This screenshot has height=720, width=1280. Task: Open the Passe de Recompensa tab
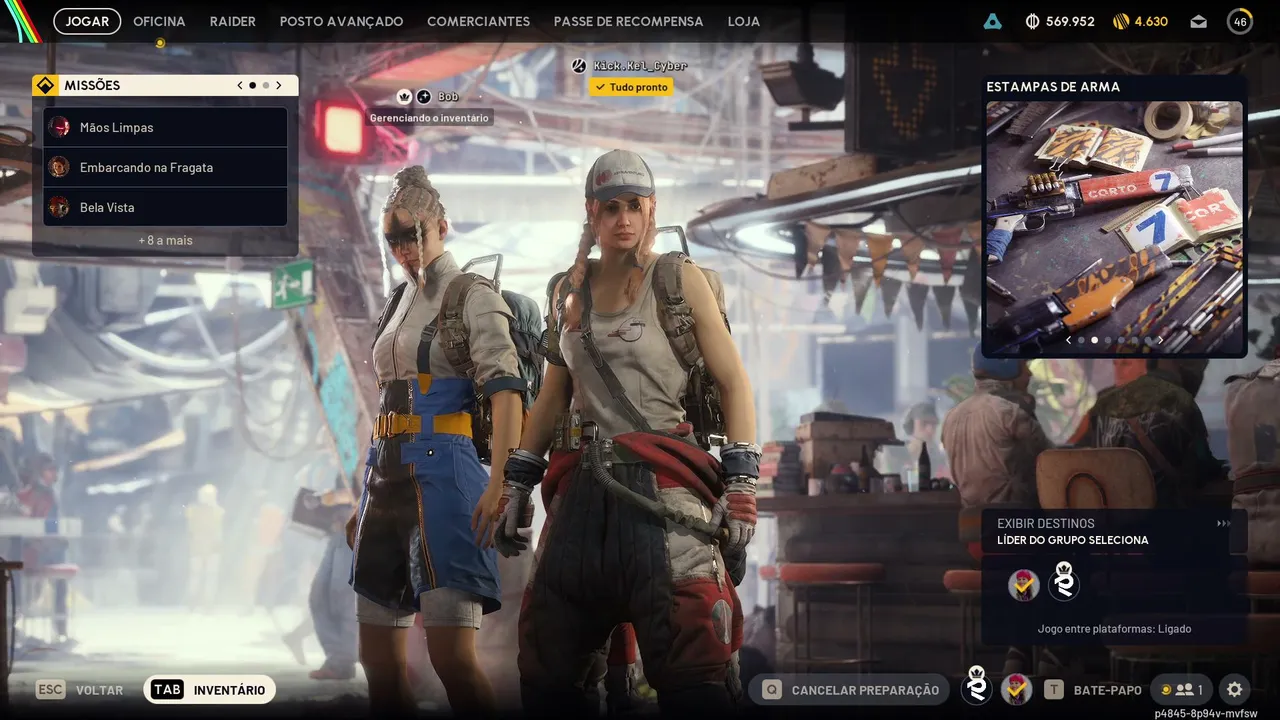(629, 21)
